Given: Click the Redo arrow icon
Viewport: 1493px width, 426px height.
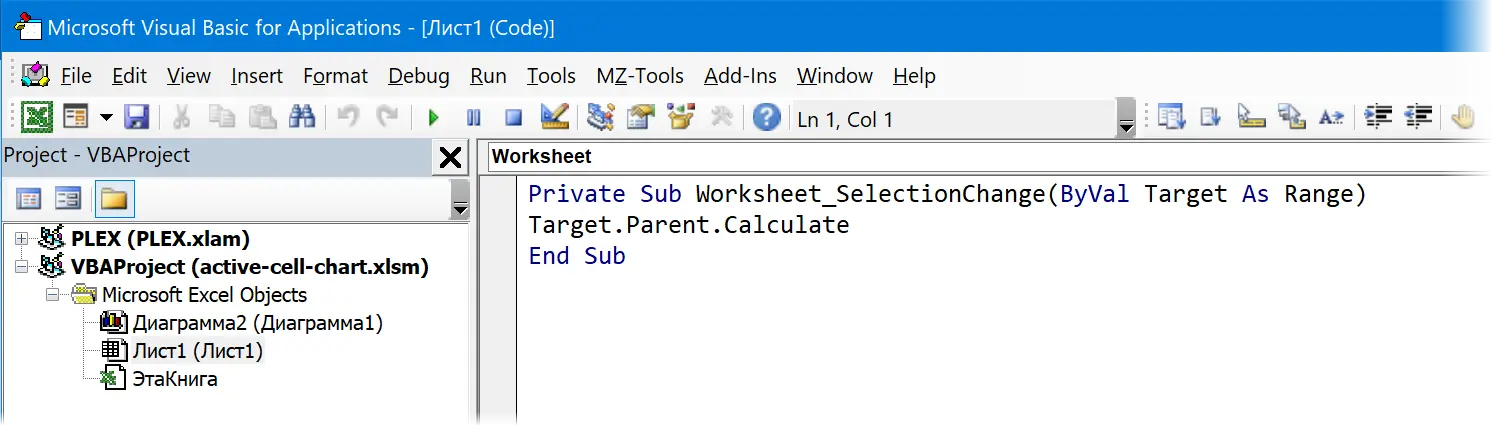Looking at the screenshot, I should point(387,118).
